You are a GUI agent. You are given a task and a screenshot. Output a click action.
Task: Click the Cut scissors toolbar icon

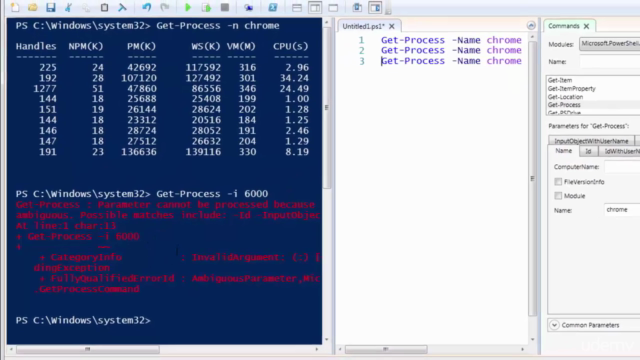click(x=69, y=7)
